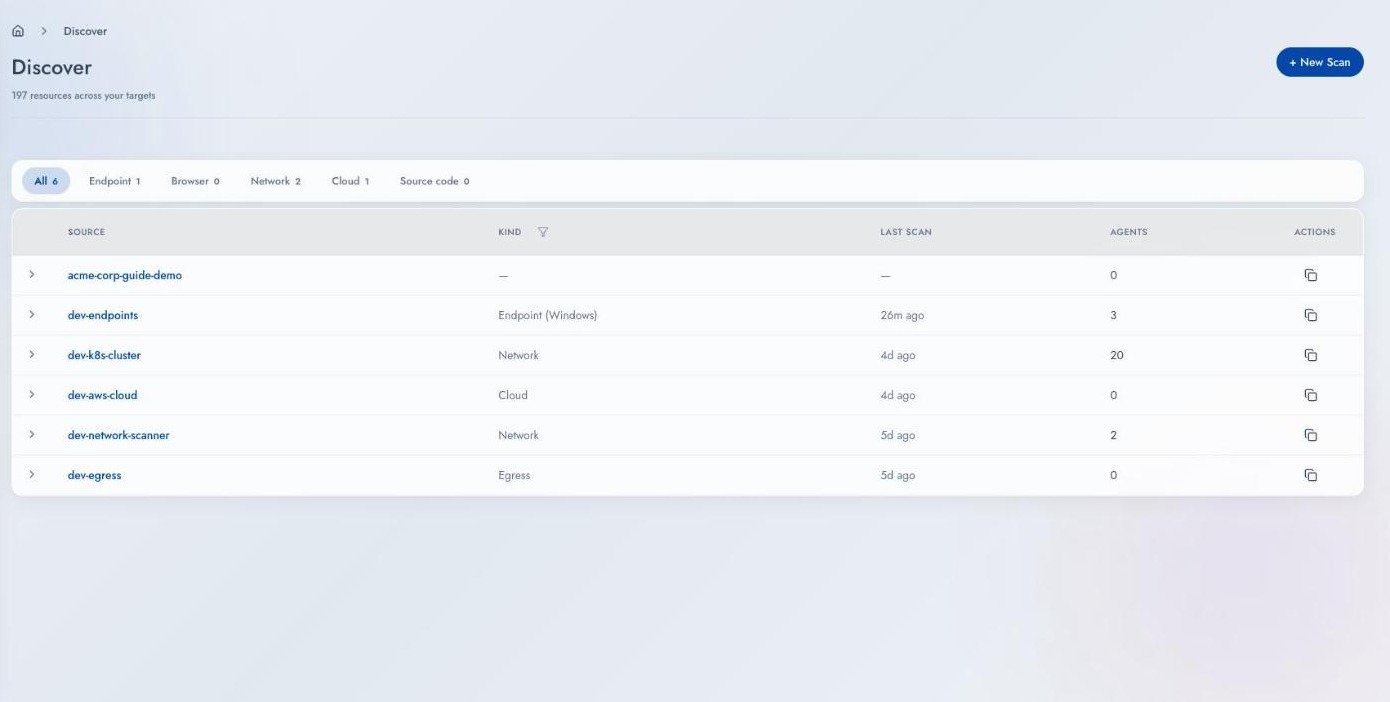Switch to the Source code tab
Viewport: 1390px width, 702px height.
(x=434, y=181)
